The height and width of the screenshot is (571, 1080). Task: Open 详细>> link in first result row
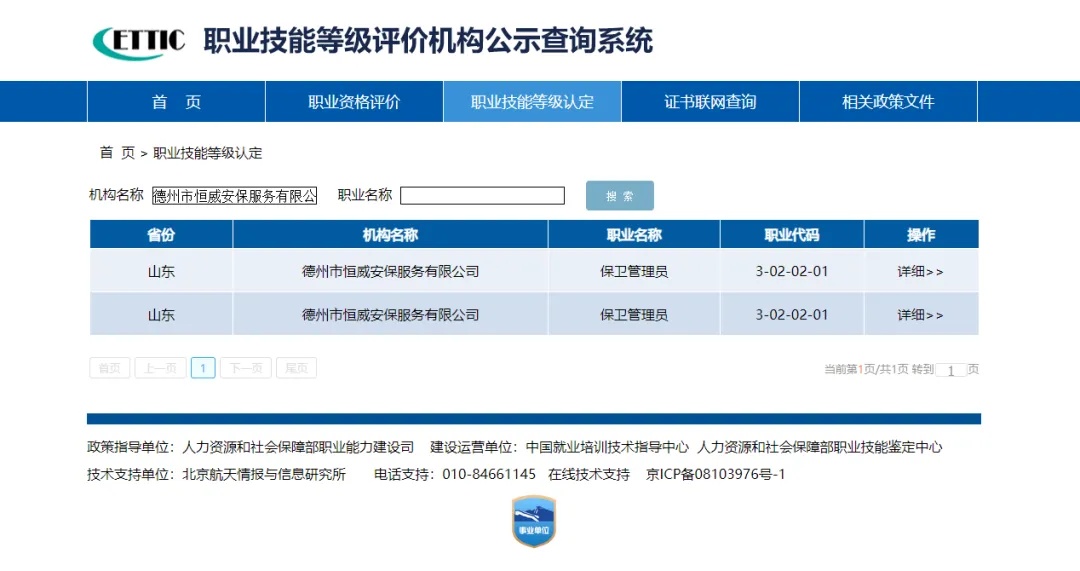920,271
